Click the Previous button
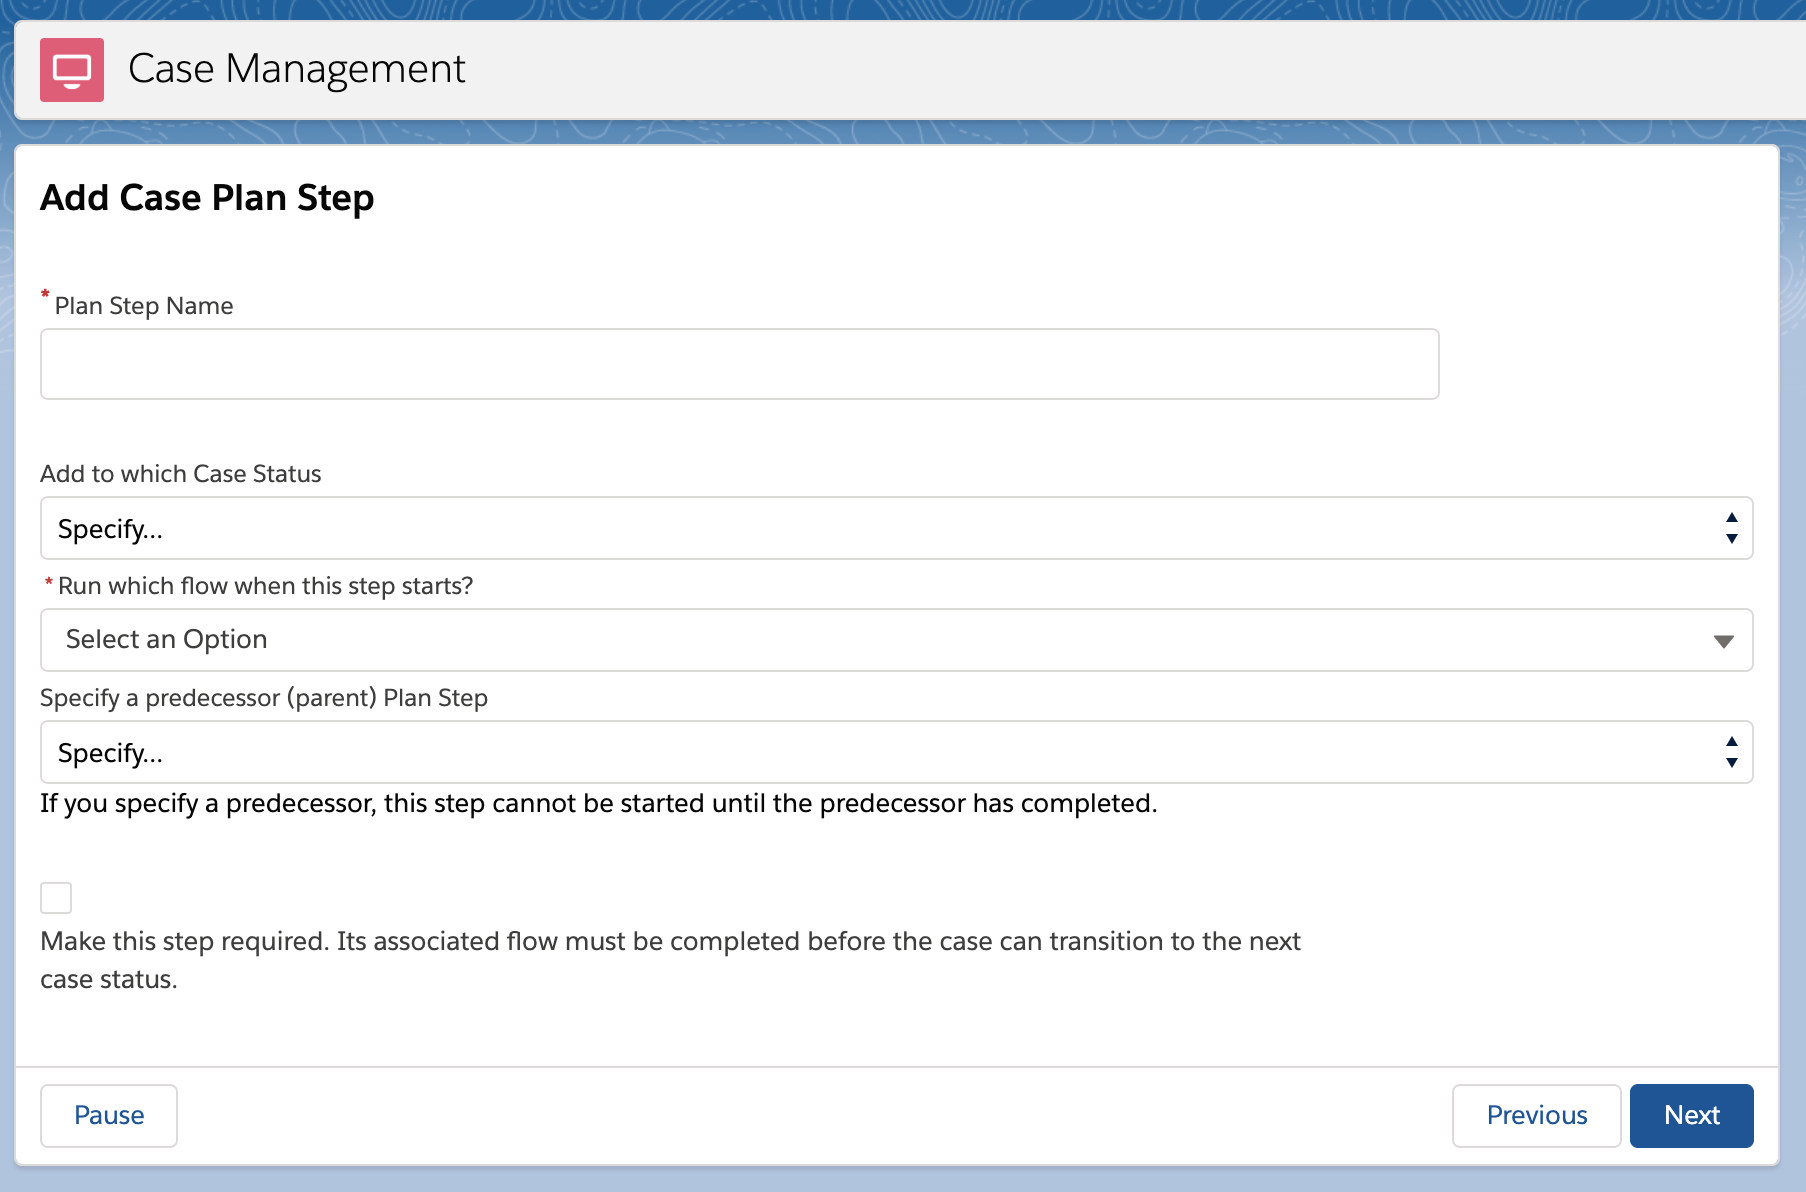 [1536, 1115]
